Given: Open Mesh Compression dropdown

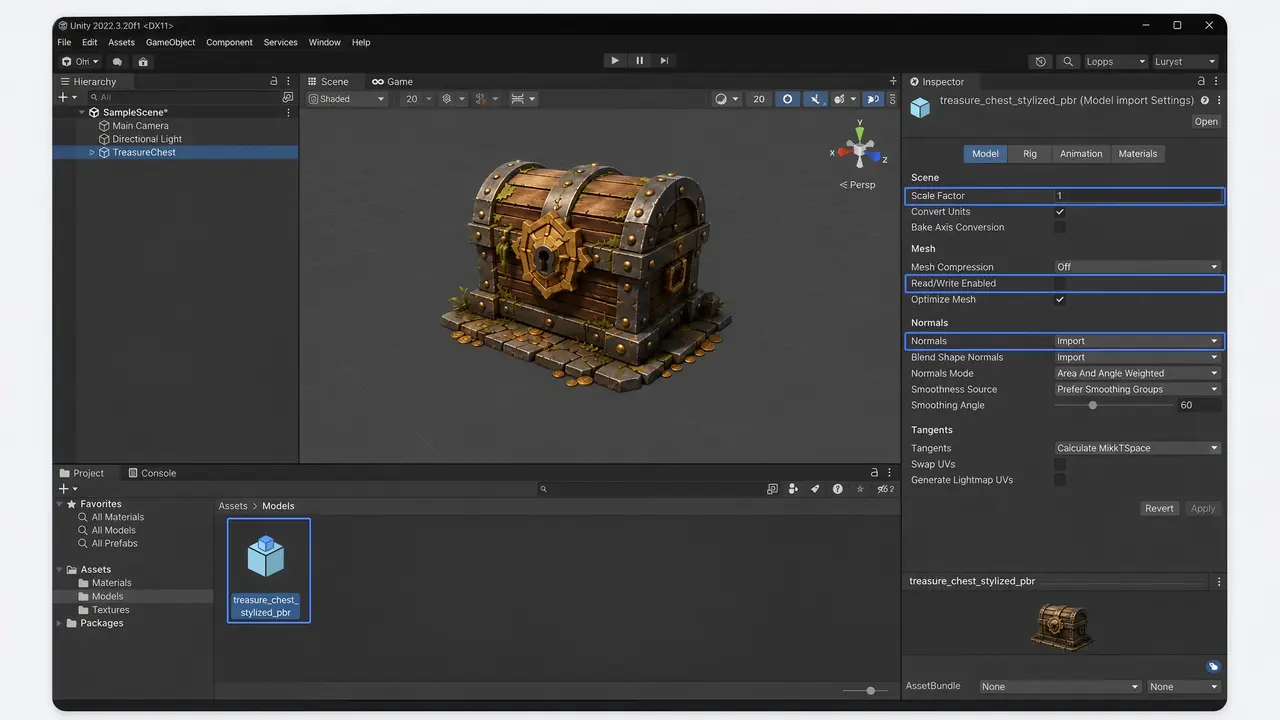Looking at the screenshot, I should (1138, 267).
